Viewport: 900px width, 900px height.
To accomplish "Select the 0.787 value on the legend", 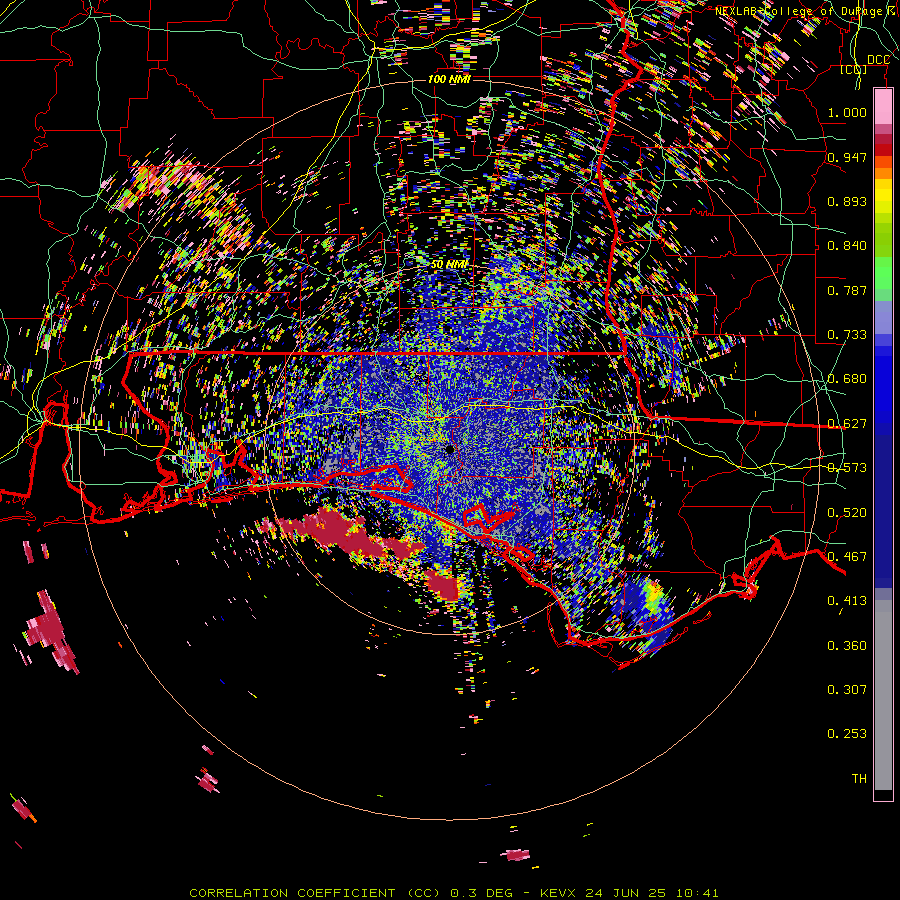I will coord(847,290).
